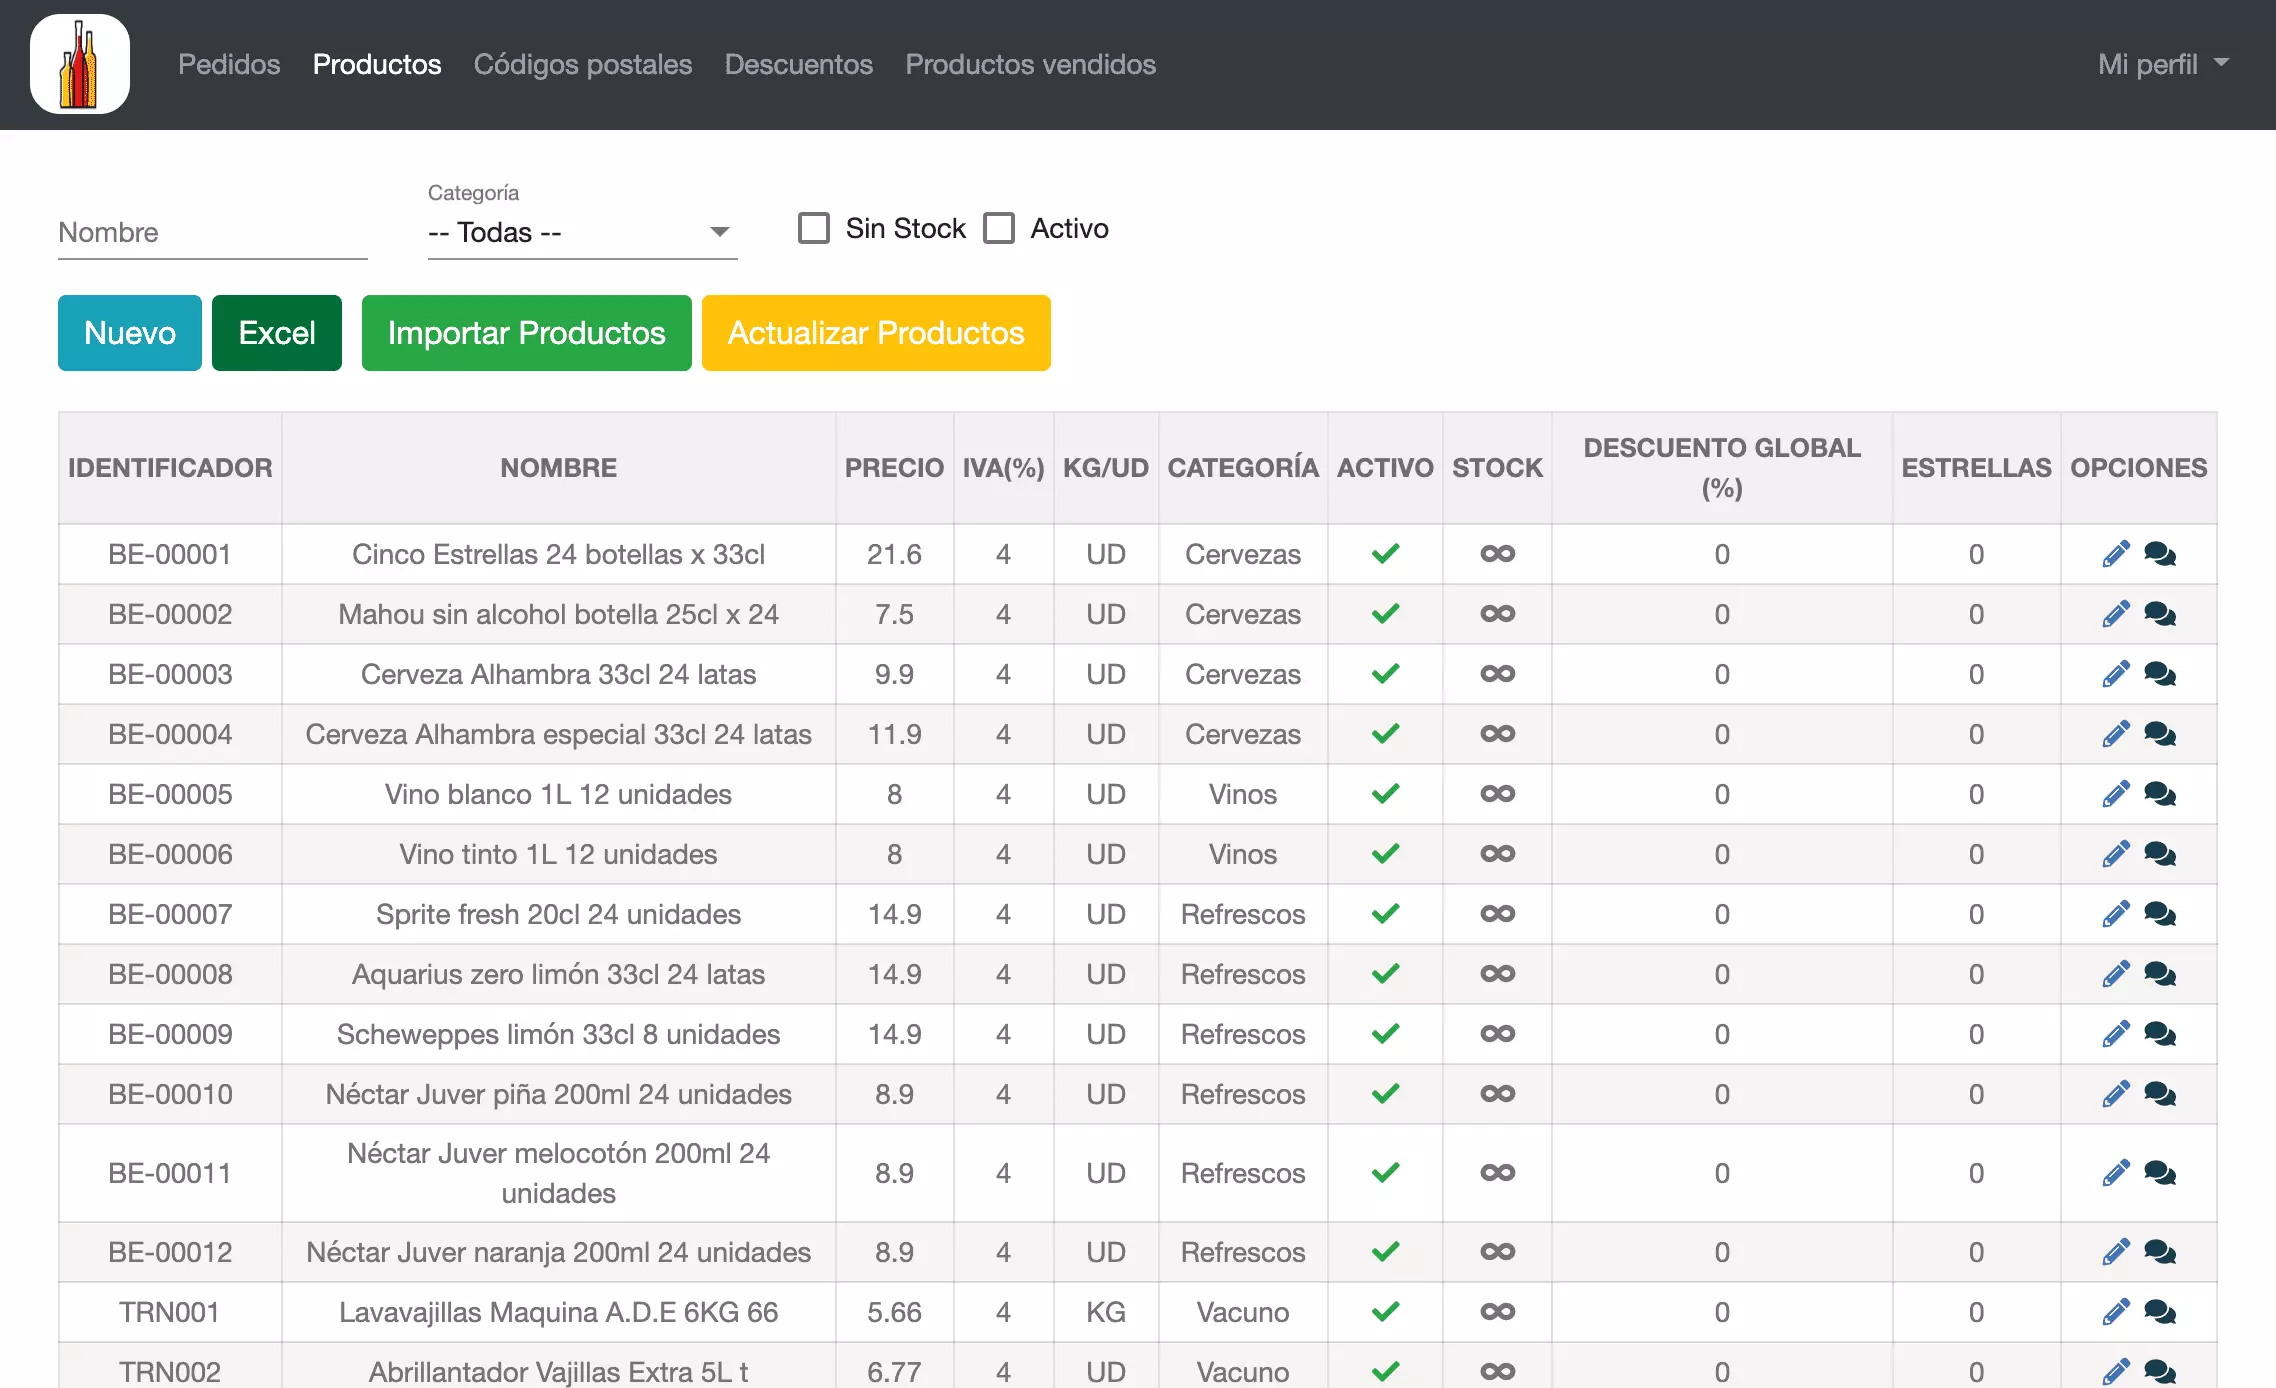Click the ESTRELLAS column header
Image resolution: width=2276 pixels, height=1388 pixels.
[1976, 468]
